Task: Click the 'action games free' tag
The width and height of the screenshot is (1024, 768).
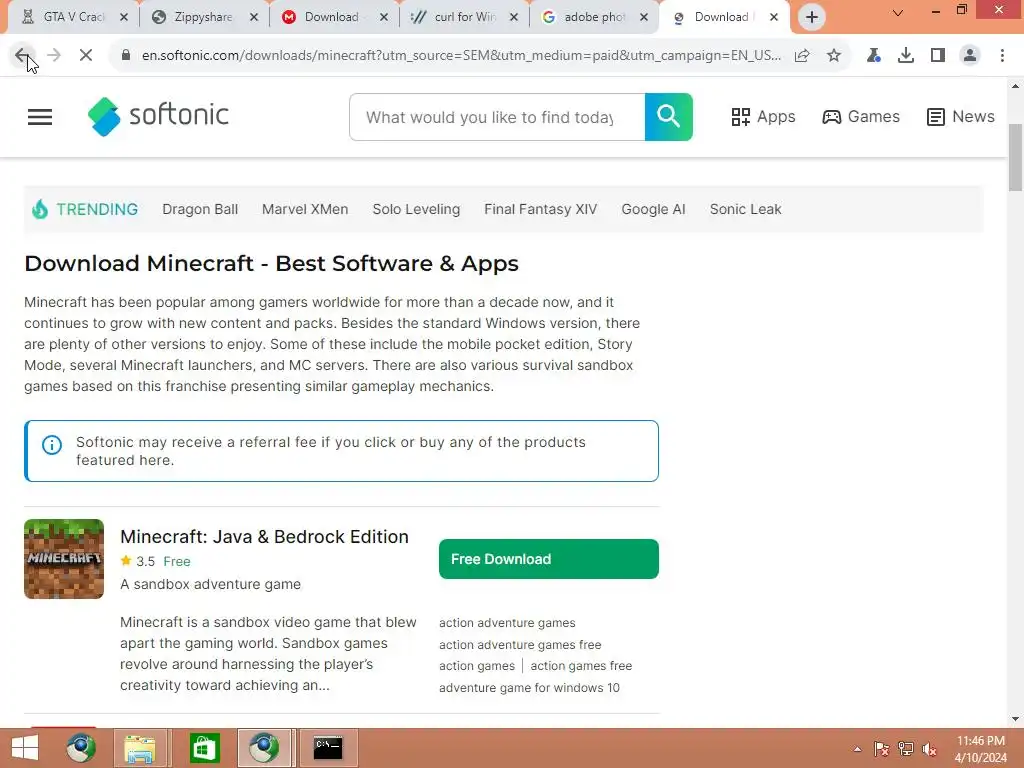Action: point(581,665)
